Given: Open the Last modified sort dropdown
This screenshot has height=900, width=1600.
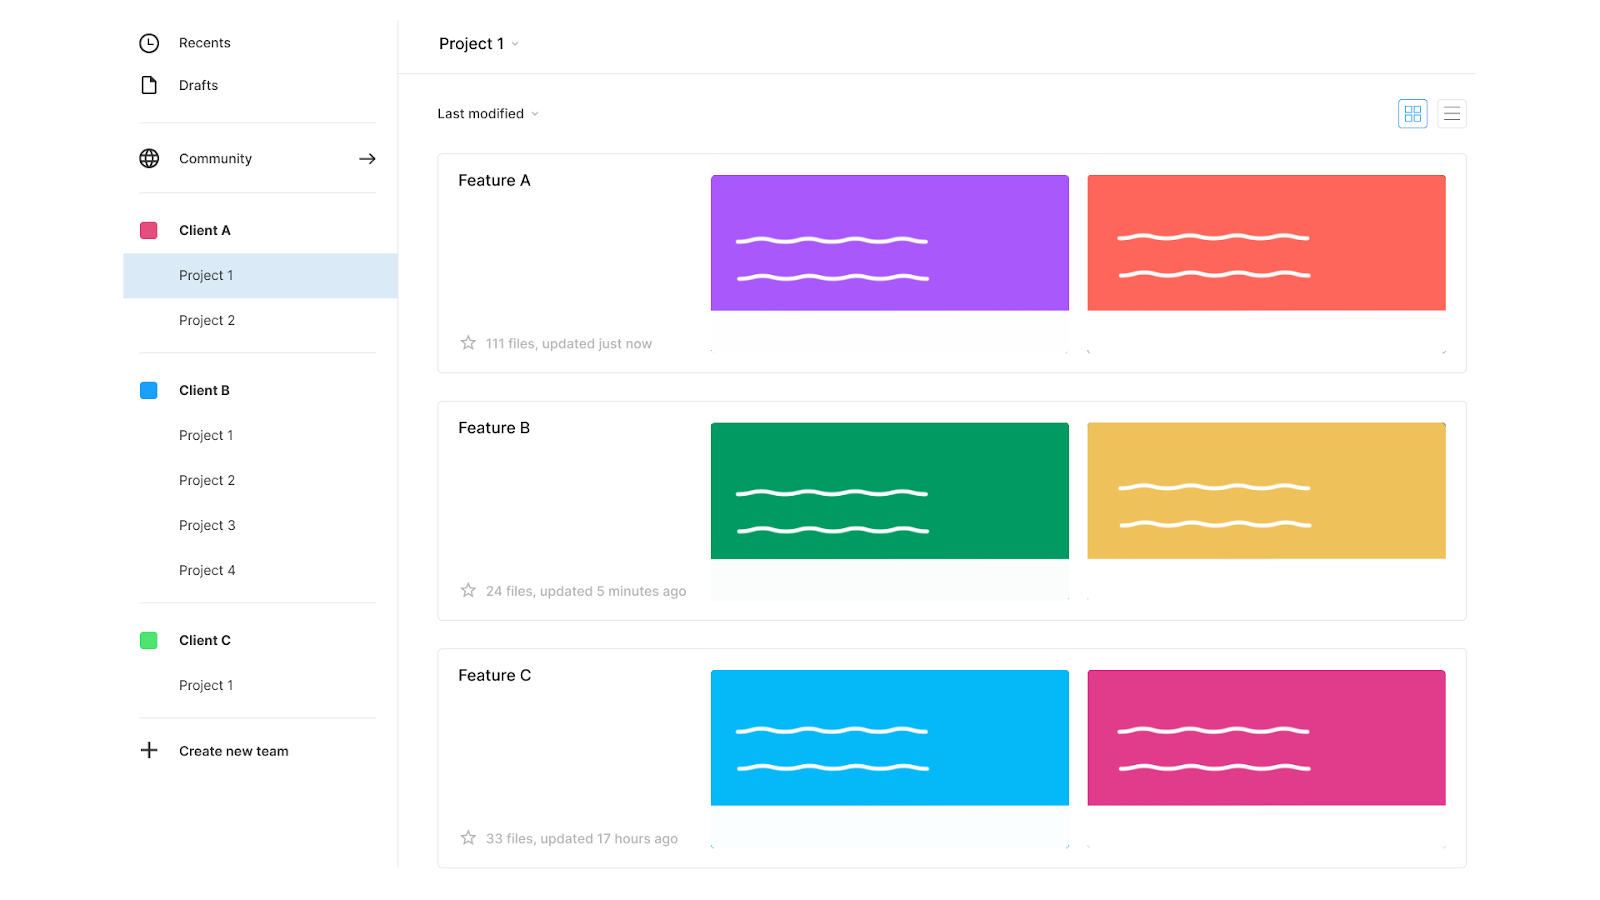Looking at the screenshot, I should (x=488, y=114).
